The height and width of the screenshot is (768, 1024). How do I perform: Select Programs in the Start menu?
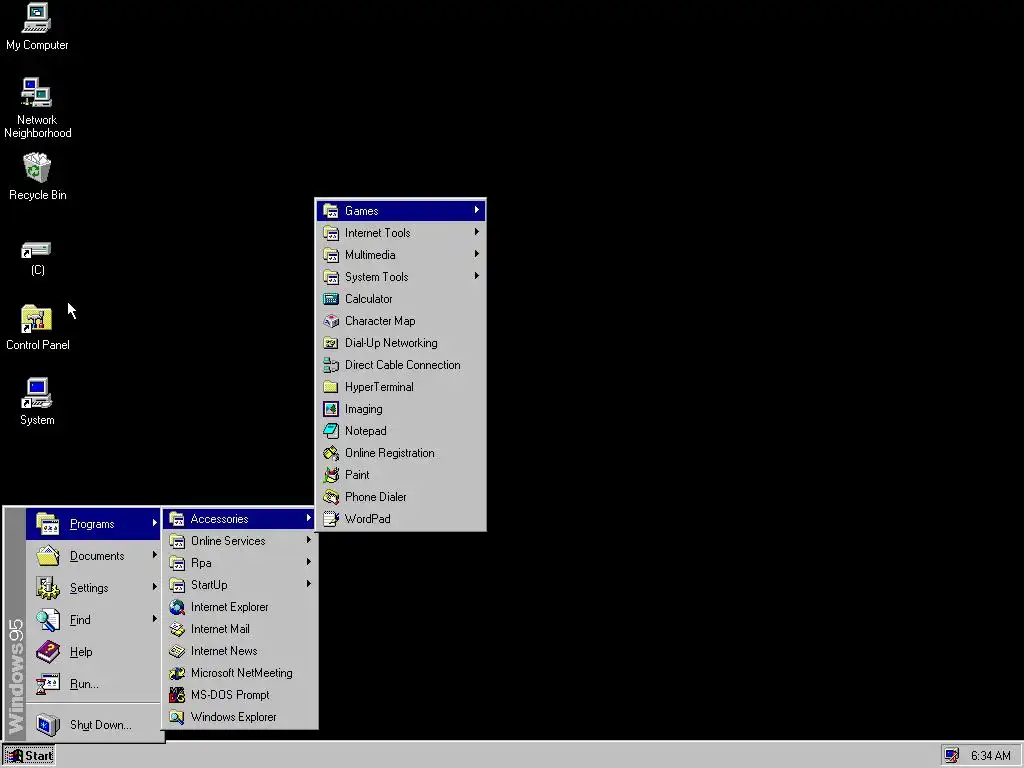(93, 524)
